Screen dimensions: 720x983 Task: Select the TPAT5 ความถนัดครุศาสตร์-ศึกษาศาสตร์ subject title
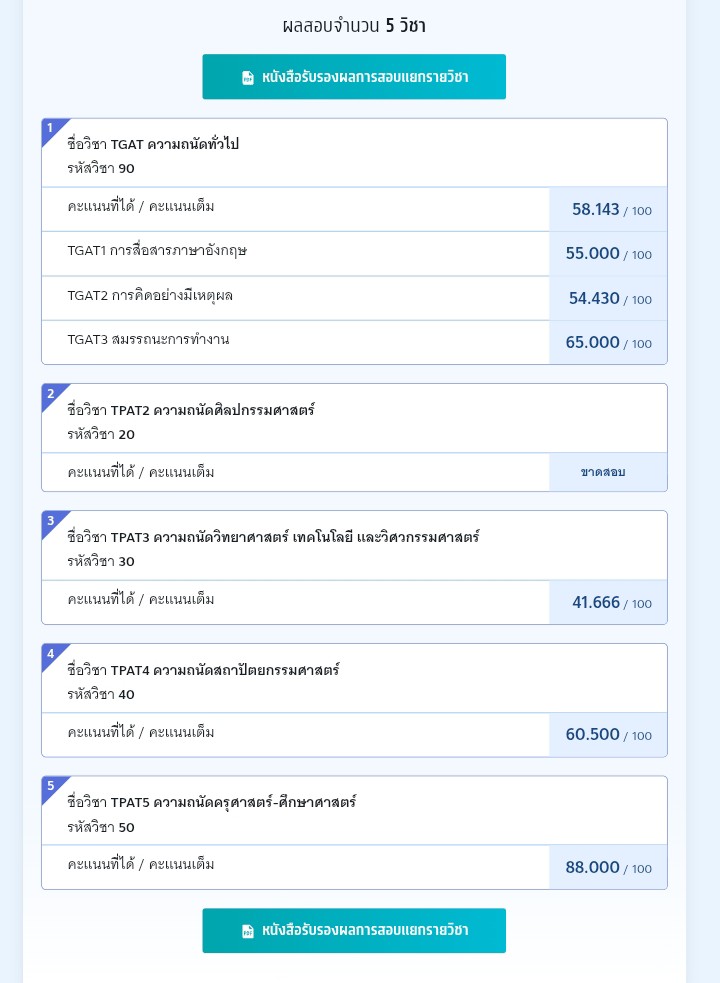tap(211, 802)
